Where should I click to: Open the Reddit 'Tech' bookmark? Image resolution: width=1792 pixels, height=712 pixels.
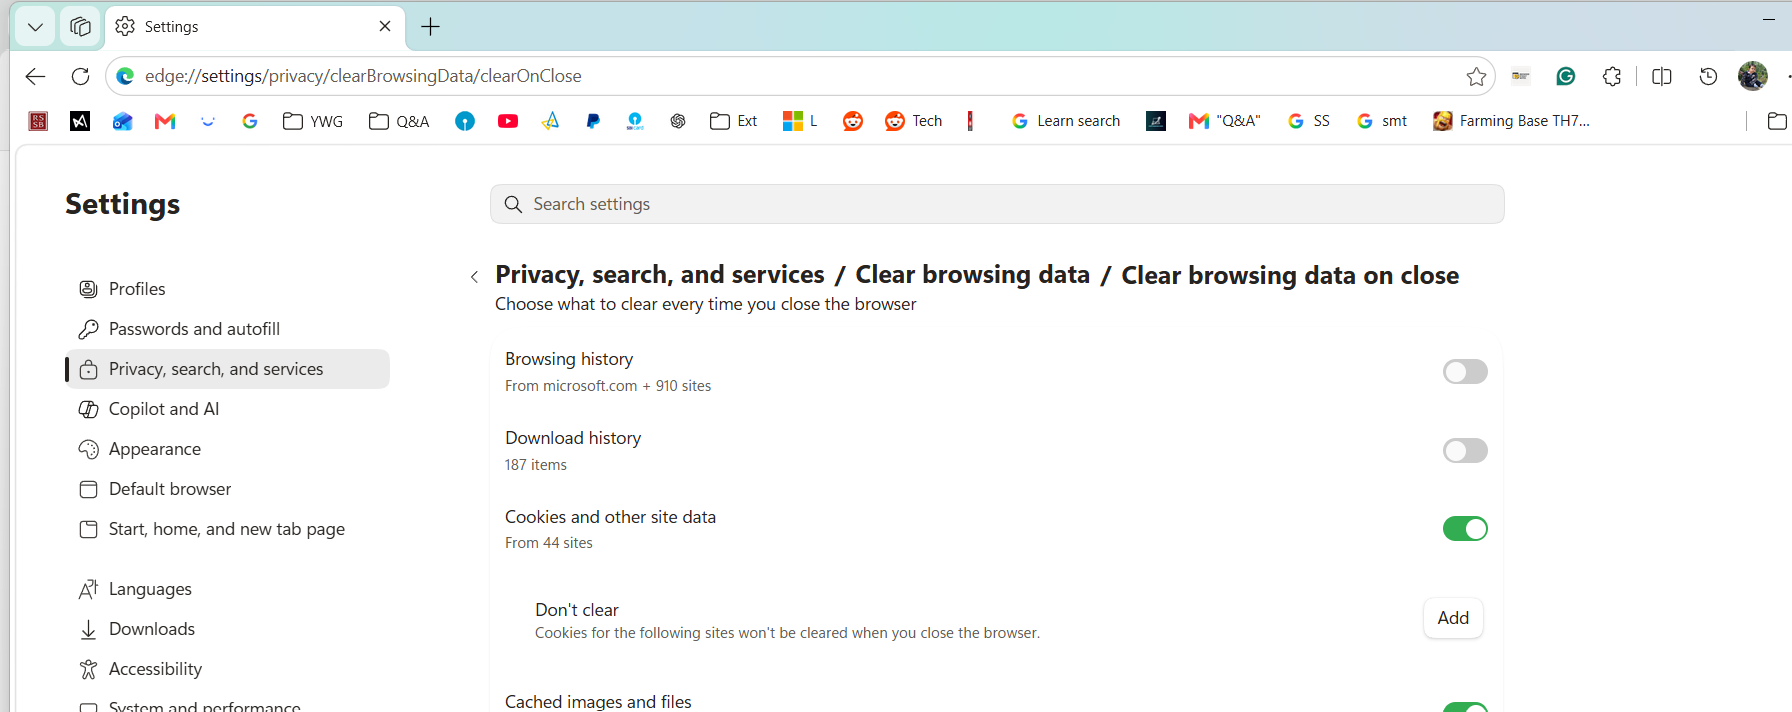pos(914,121)
